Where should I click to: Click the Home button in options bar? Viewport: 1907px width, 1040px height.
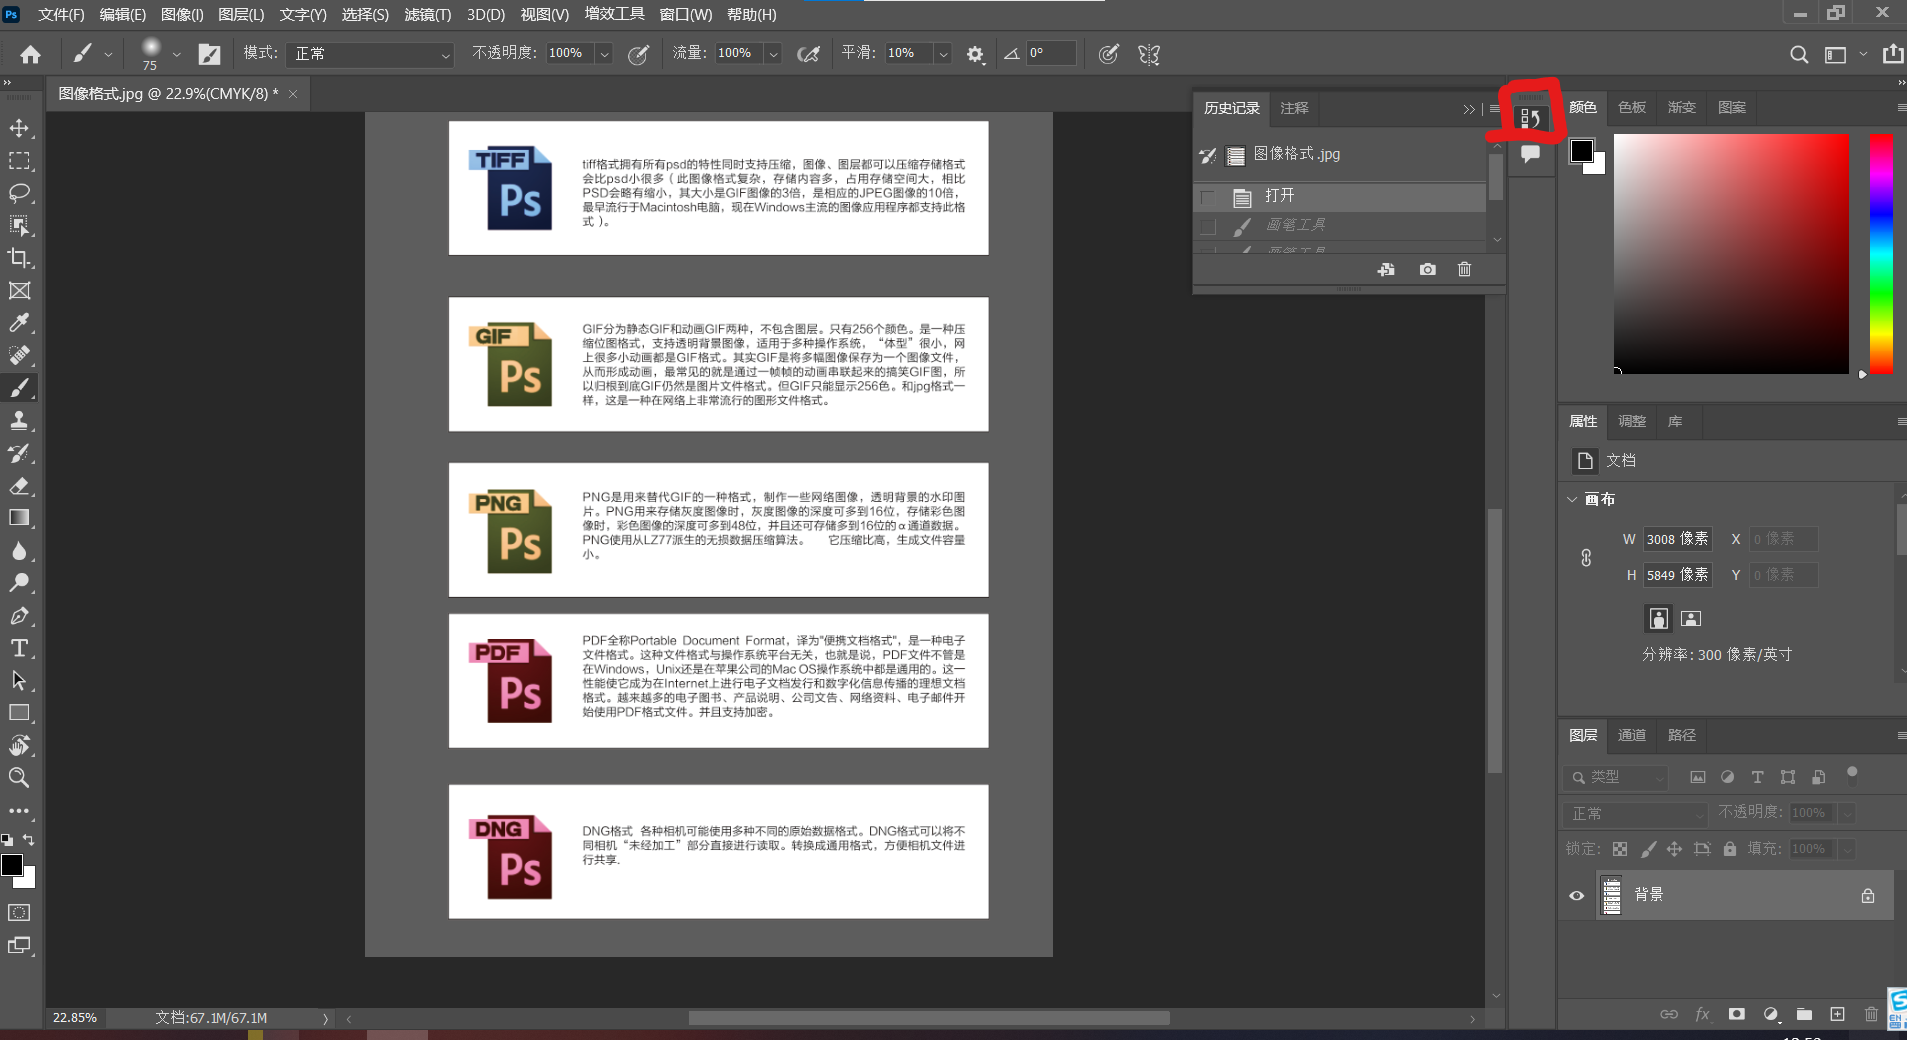31,54
